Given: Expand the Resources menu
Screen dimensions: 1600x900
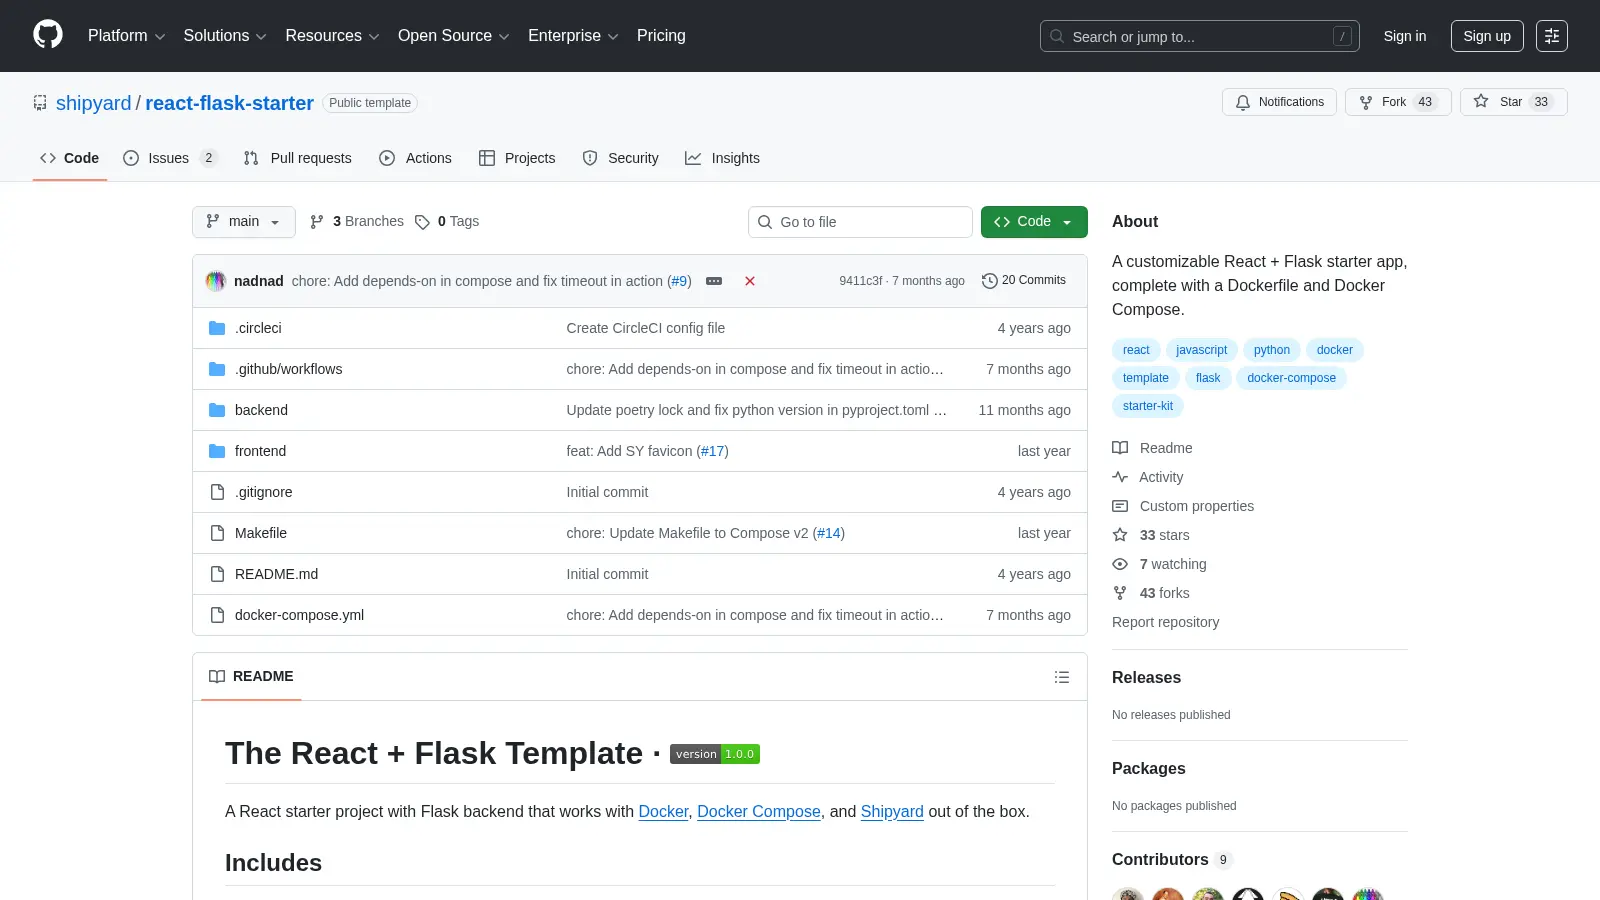Looking at the screenshot, I should [332, 36].
